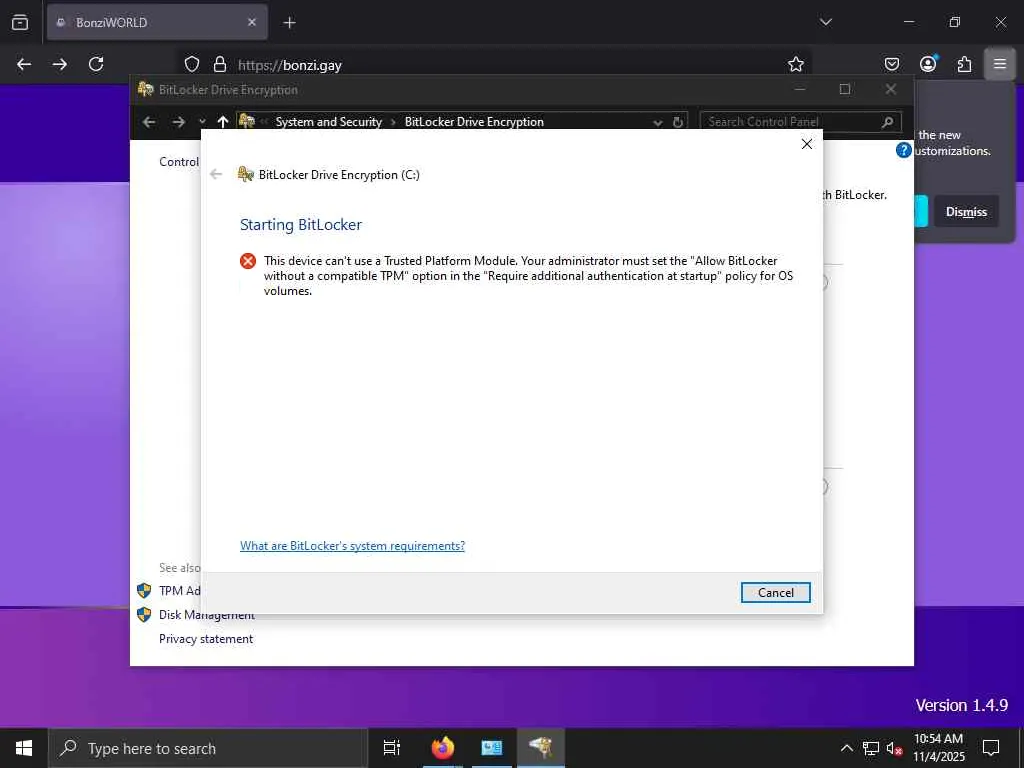Click Disk Management shield icon
The height and width of the screenshot is (768, 1024).
coord(144,615)
